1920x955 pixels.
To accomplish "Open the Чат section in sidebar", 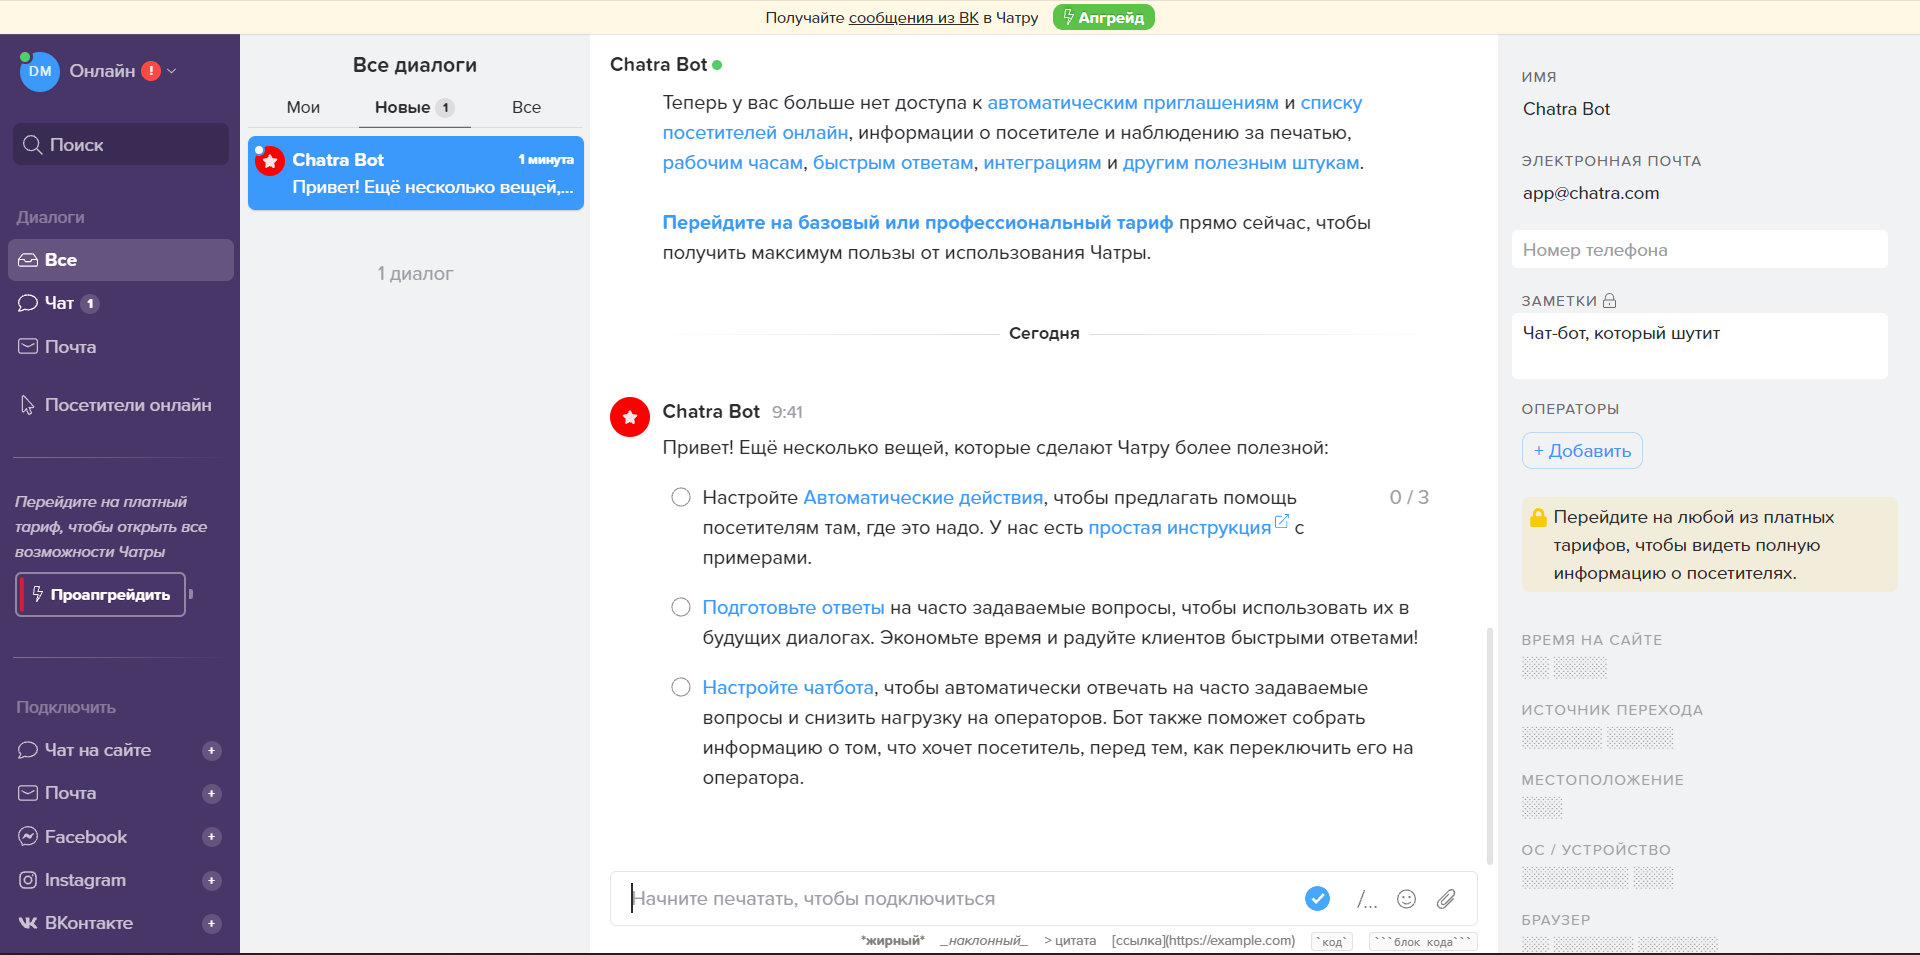I will (x=58, y=303).
